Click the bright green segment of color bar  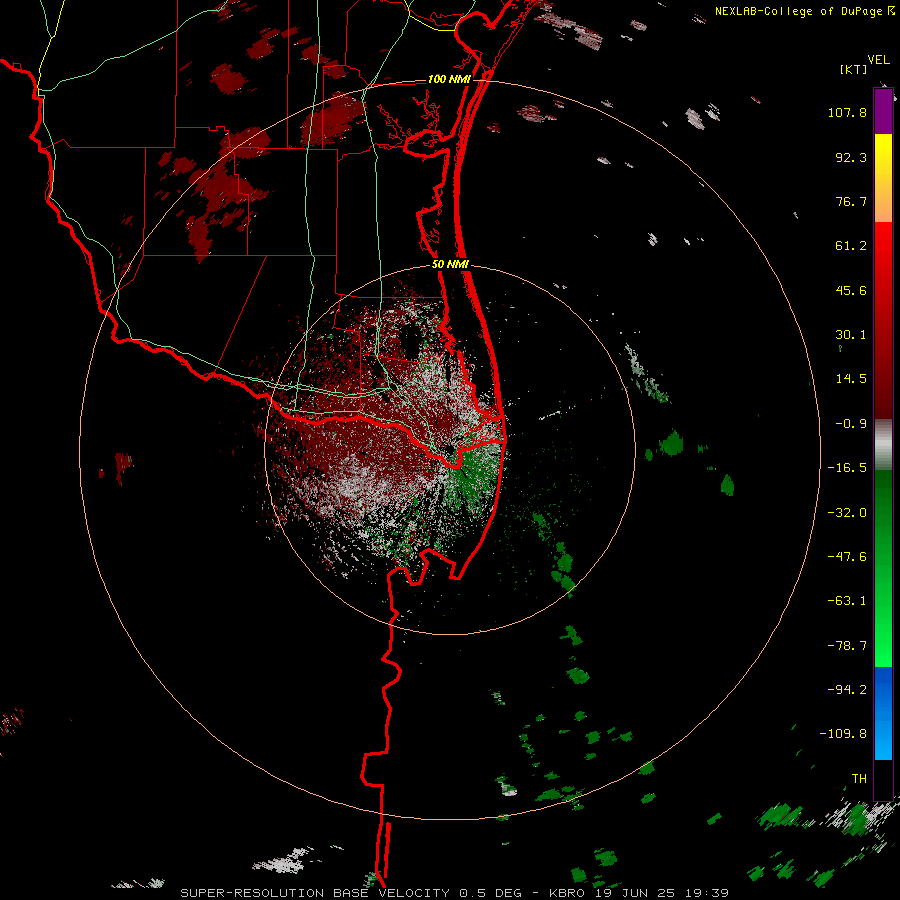pos(883,568)
